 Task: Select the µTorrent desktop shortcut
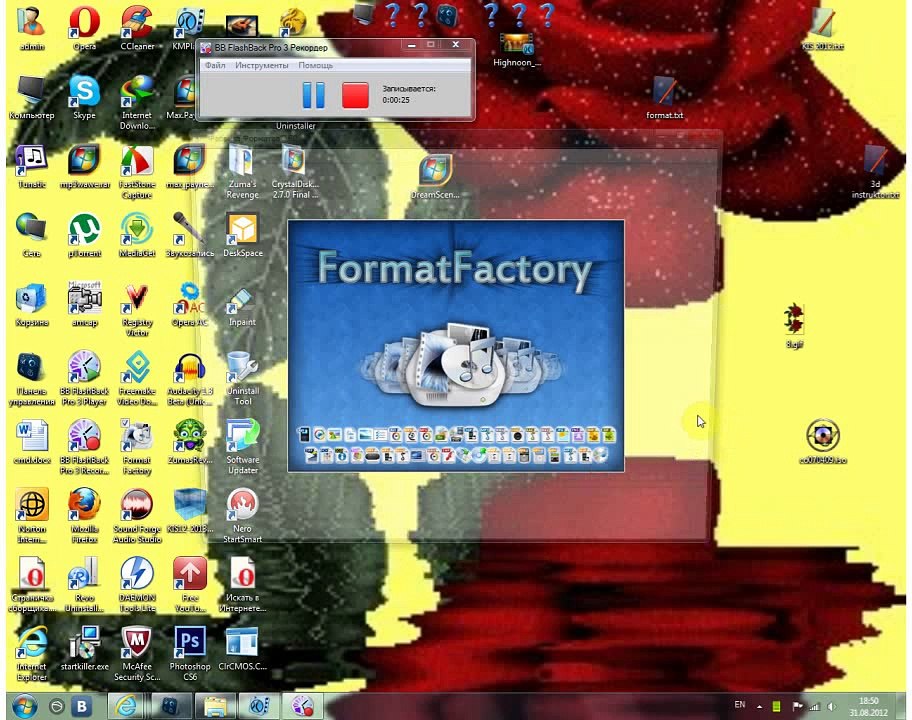(84, 236)
